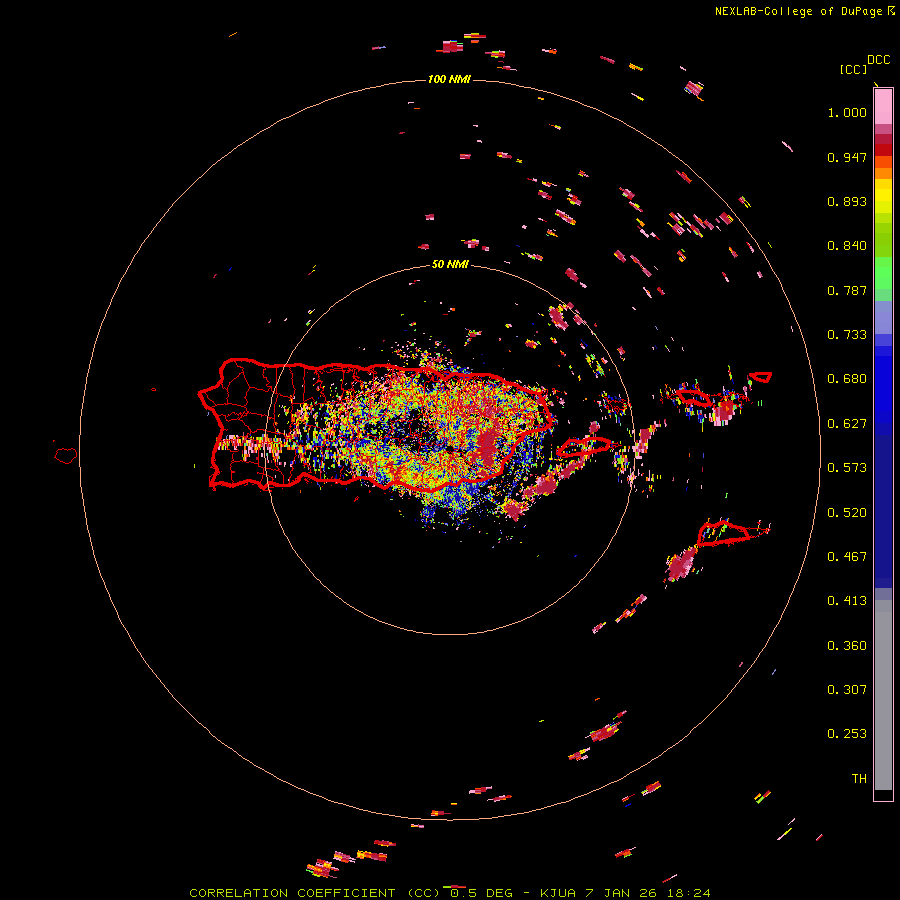
Task: Select the 0.307 color scale value
Action: 847,690
